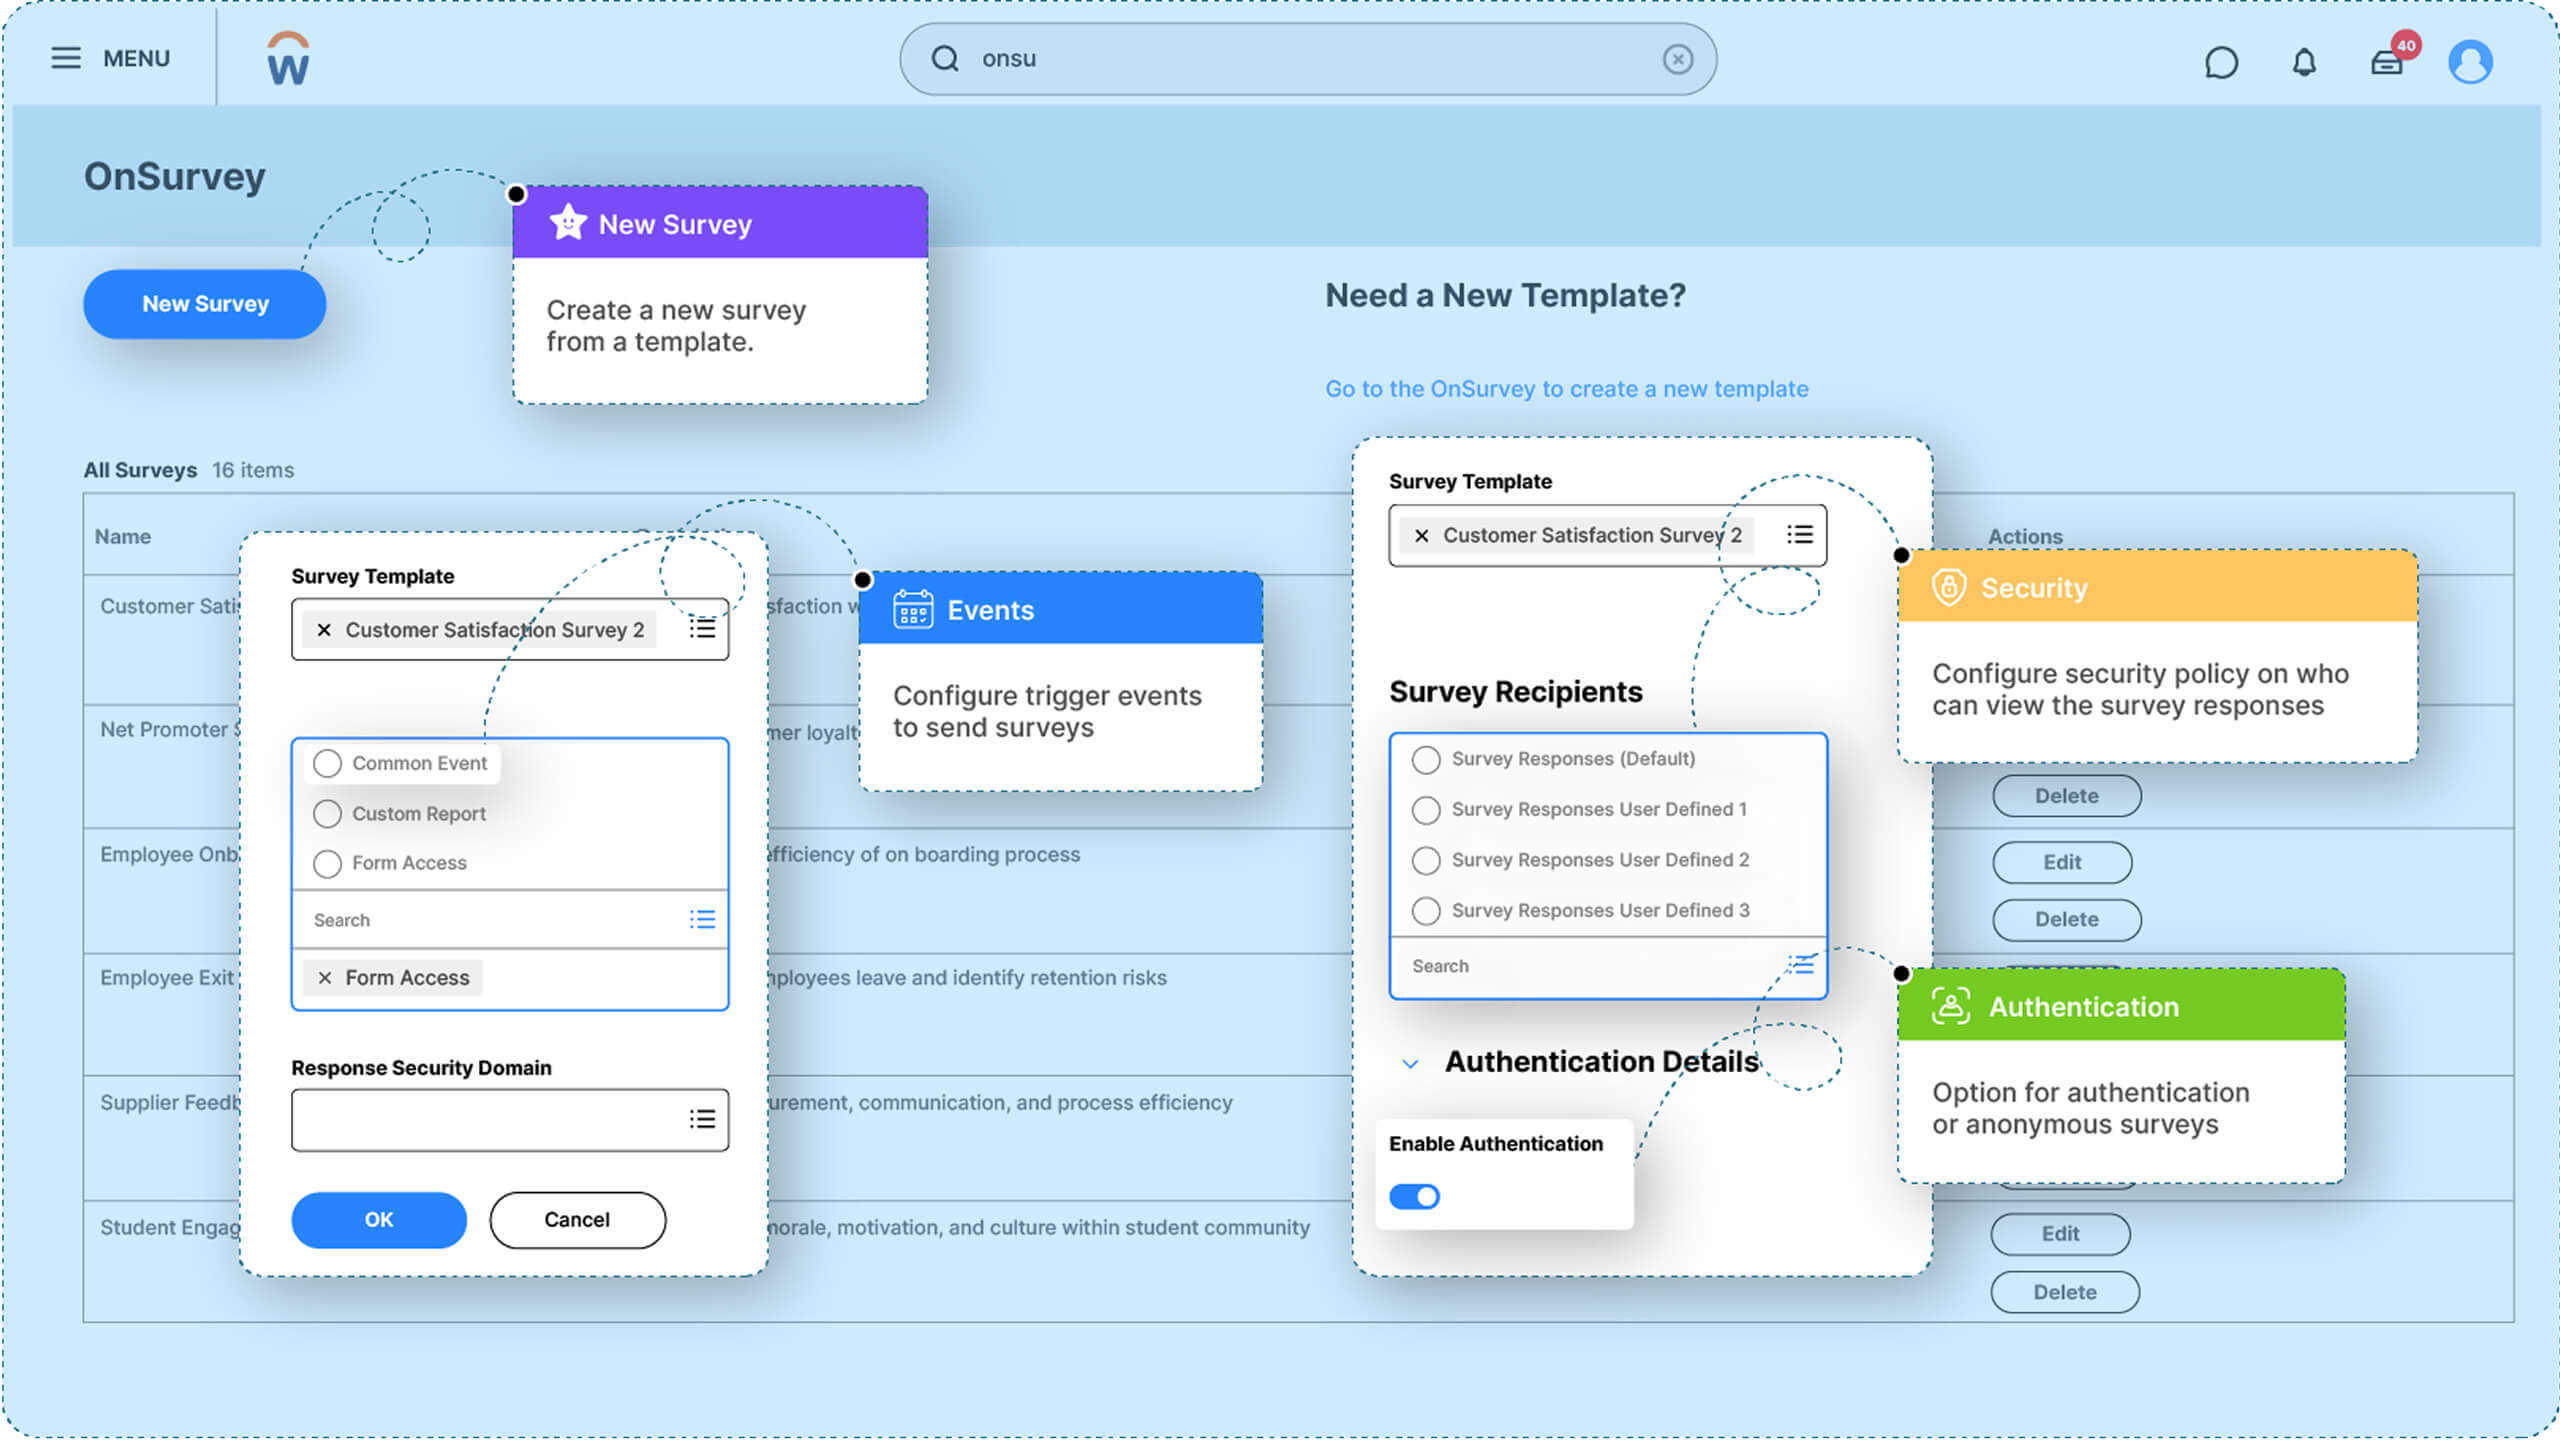Image resolution: width=2560 pixels, height=1440 pixels.
Task: Select Custom Report option in list
Action: (x=327, y=814)
